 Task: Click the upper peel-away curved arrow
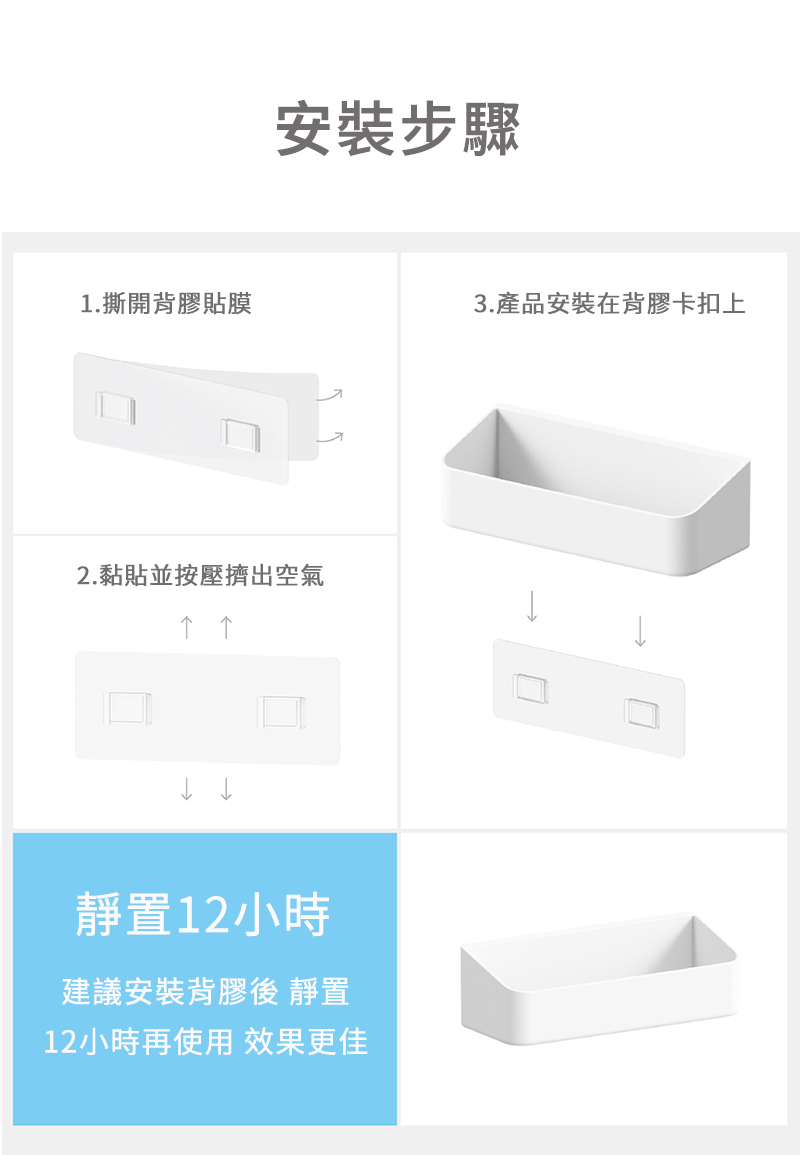[x=330, y=395]
